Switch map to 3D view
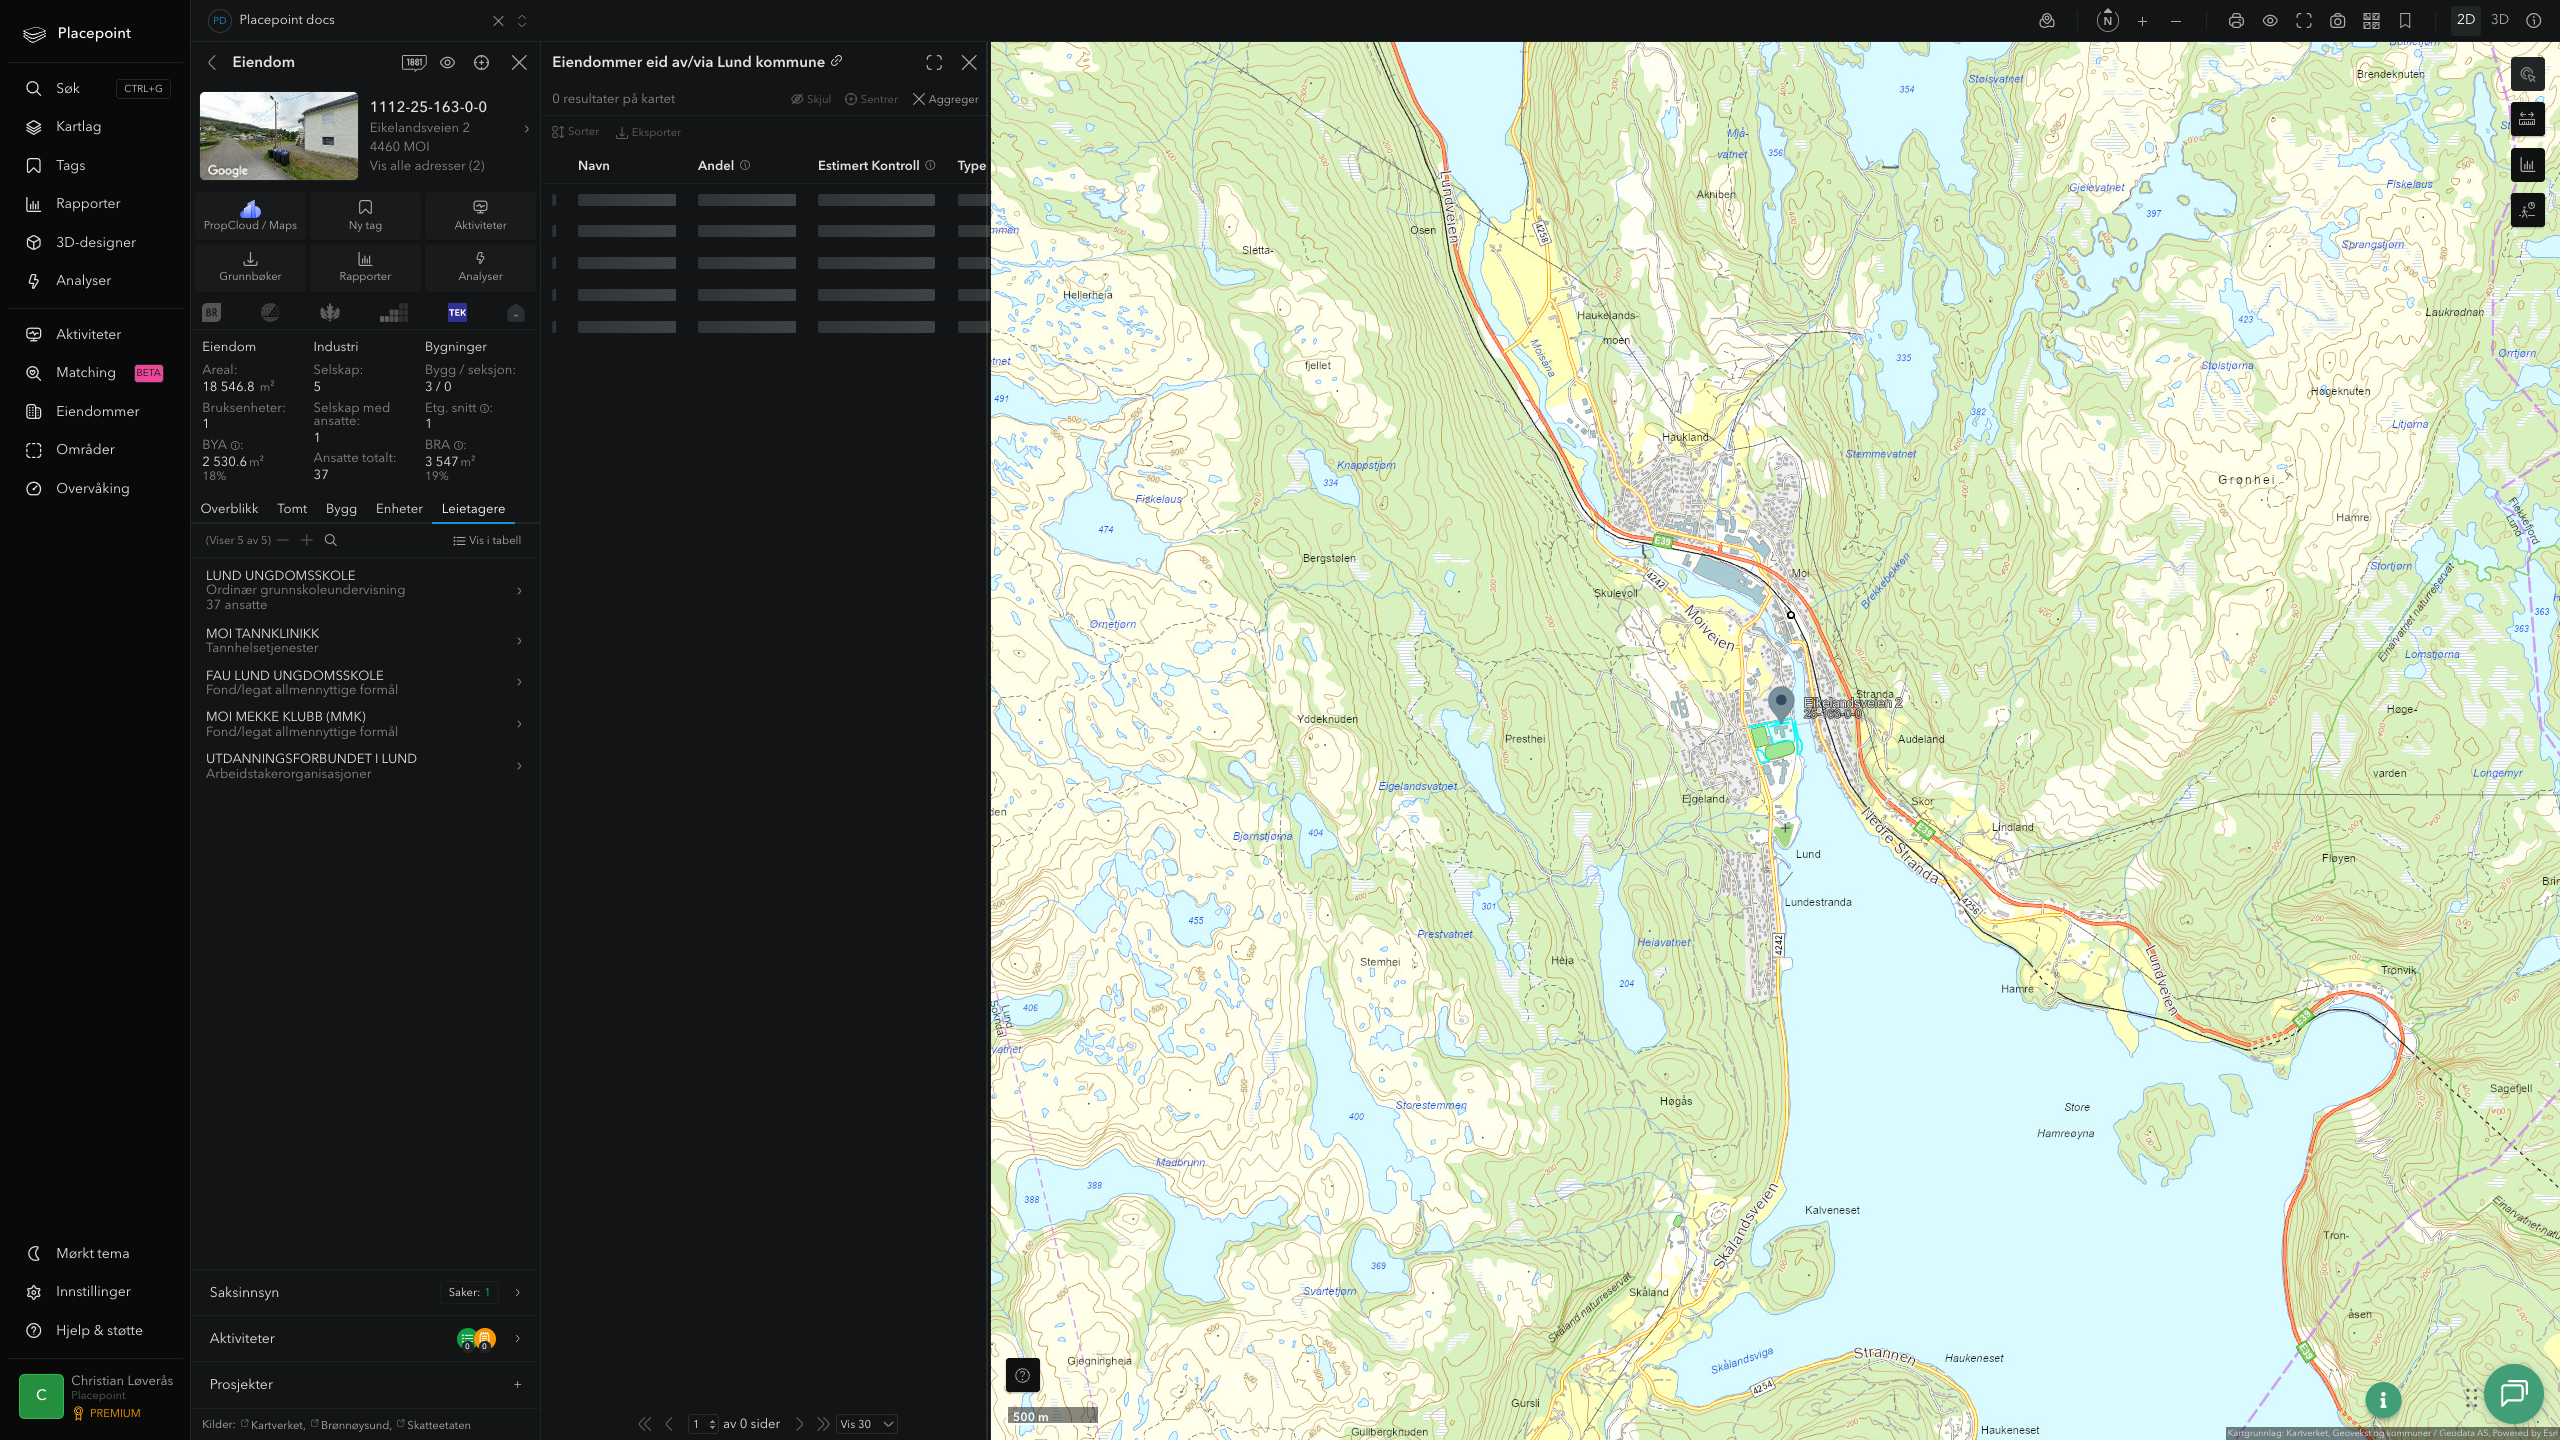This screenshot has width=2560, height=1440. tap(2500, 20)
